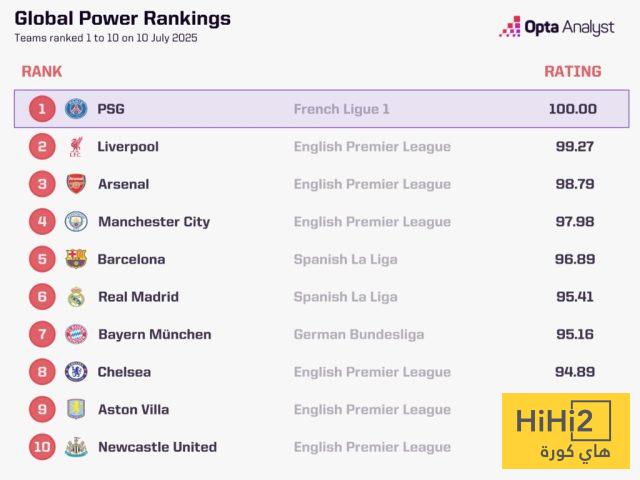The width and height of the screenshot is (640, 480).
Task: Click PSG's 100.00 rating value
Action: point(572,109)
